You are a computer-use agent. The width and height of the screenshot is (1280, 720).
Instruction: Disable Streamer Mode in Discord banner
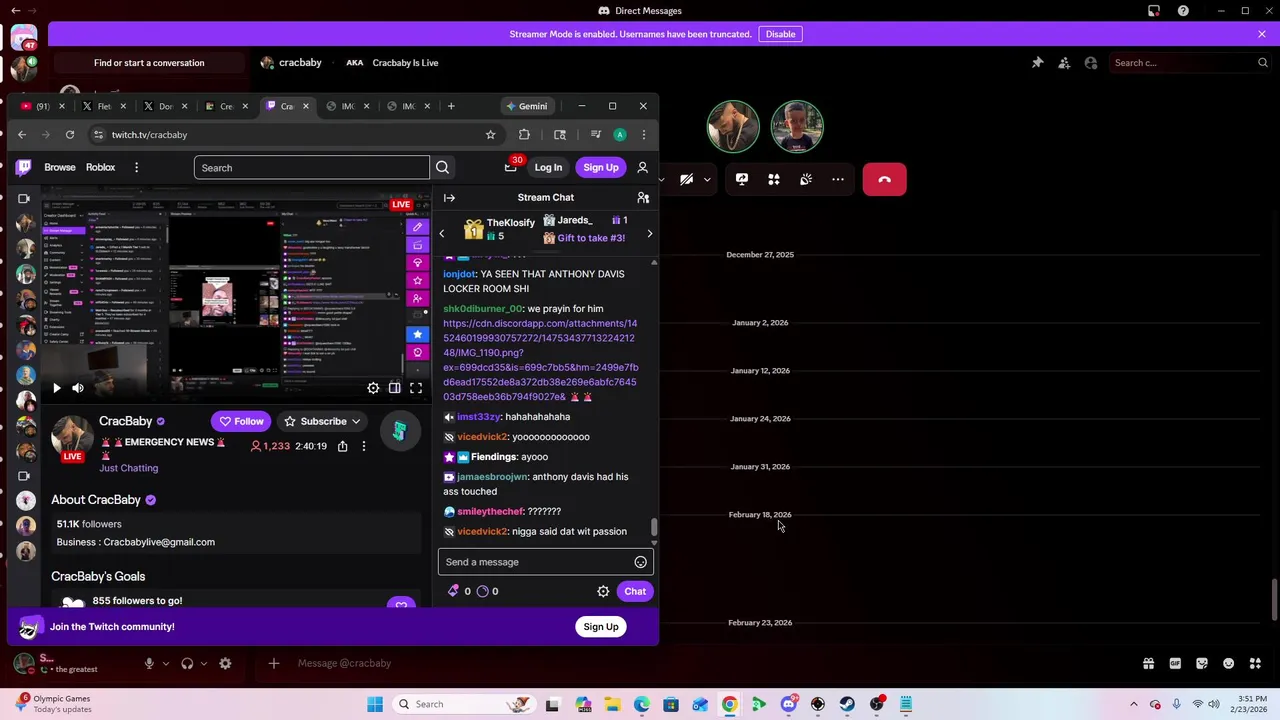tap(780, 34)
